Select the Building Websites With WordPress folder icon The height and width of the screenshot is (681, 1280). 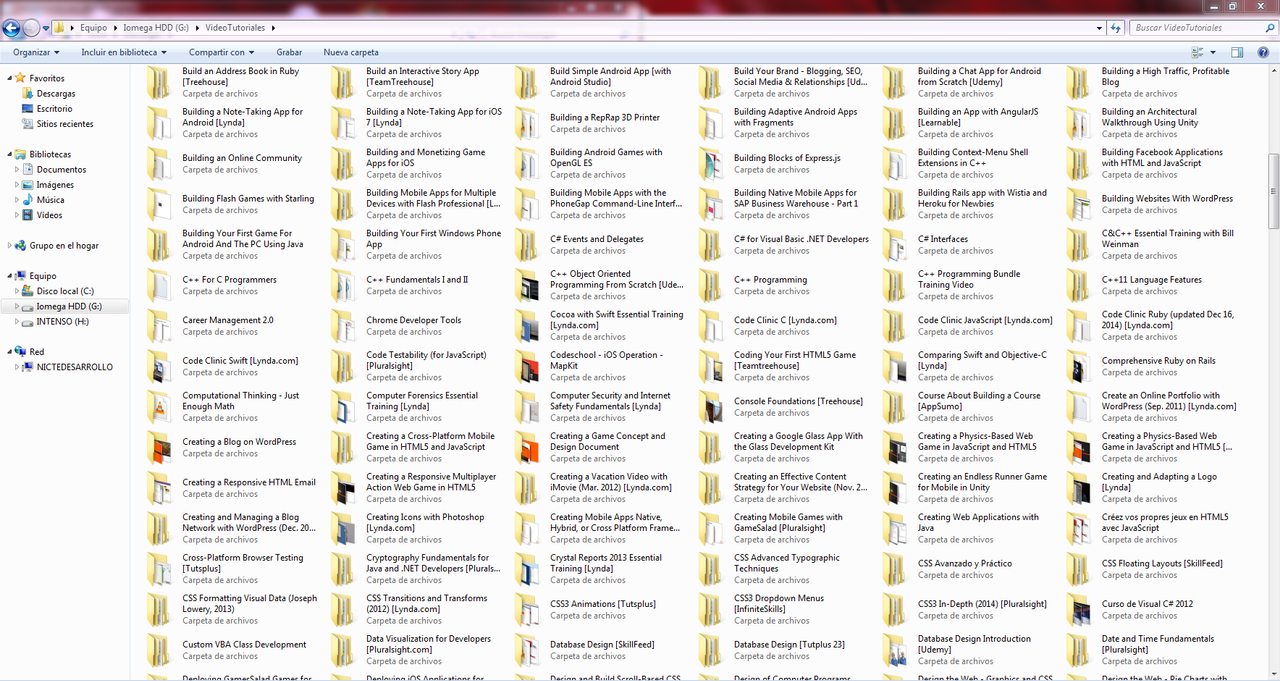[1079, 204]
